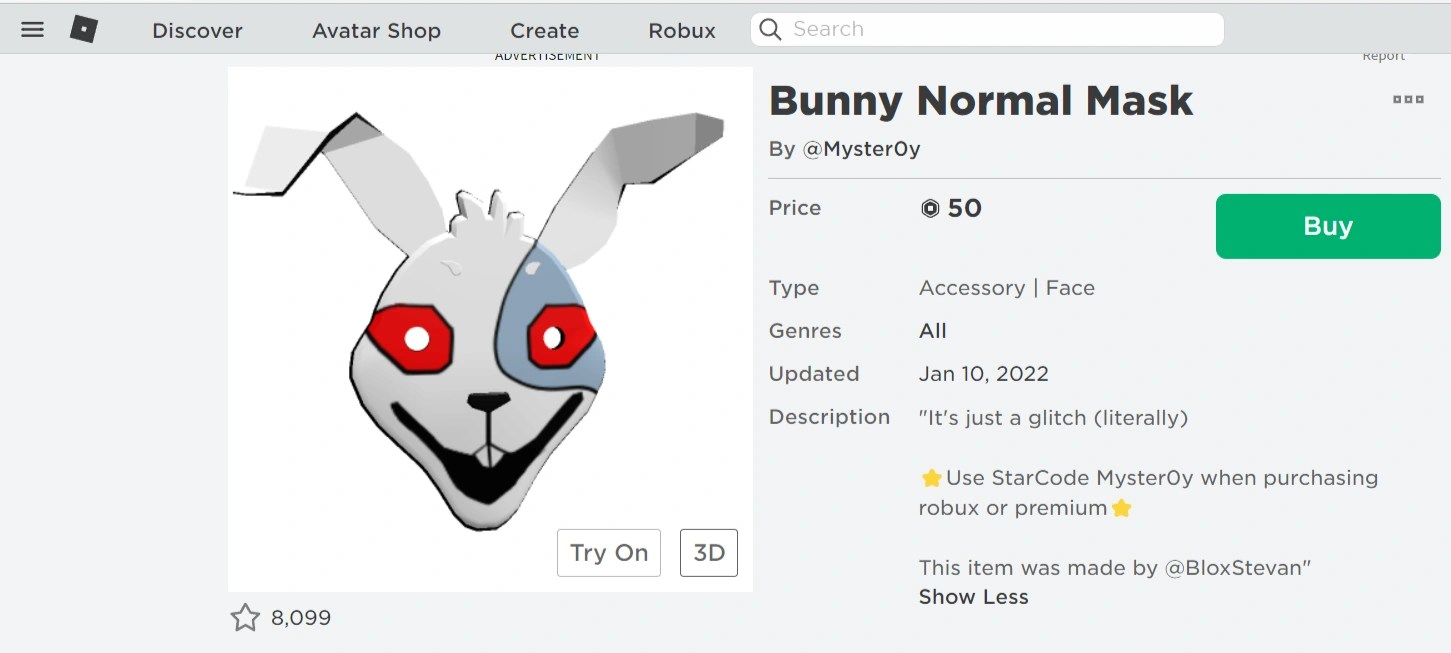Open the Discover menu item
Viewport: 1451px width, 653px height.
[196, 31]
